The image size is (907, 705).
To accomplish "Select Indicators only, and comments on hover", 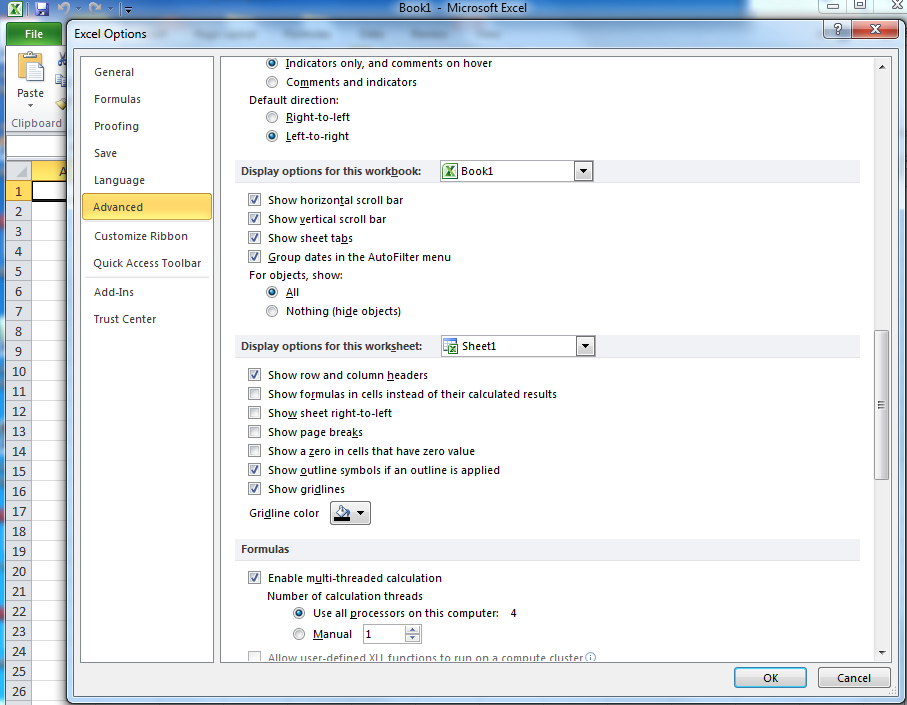I will coord(272,63).
